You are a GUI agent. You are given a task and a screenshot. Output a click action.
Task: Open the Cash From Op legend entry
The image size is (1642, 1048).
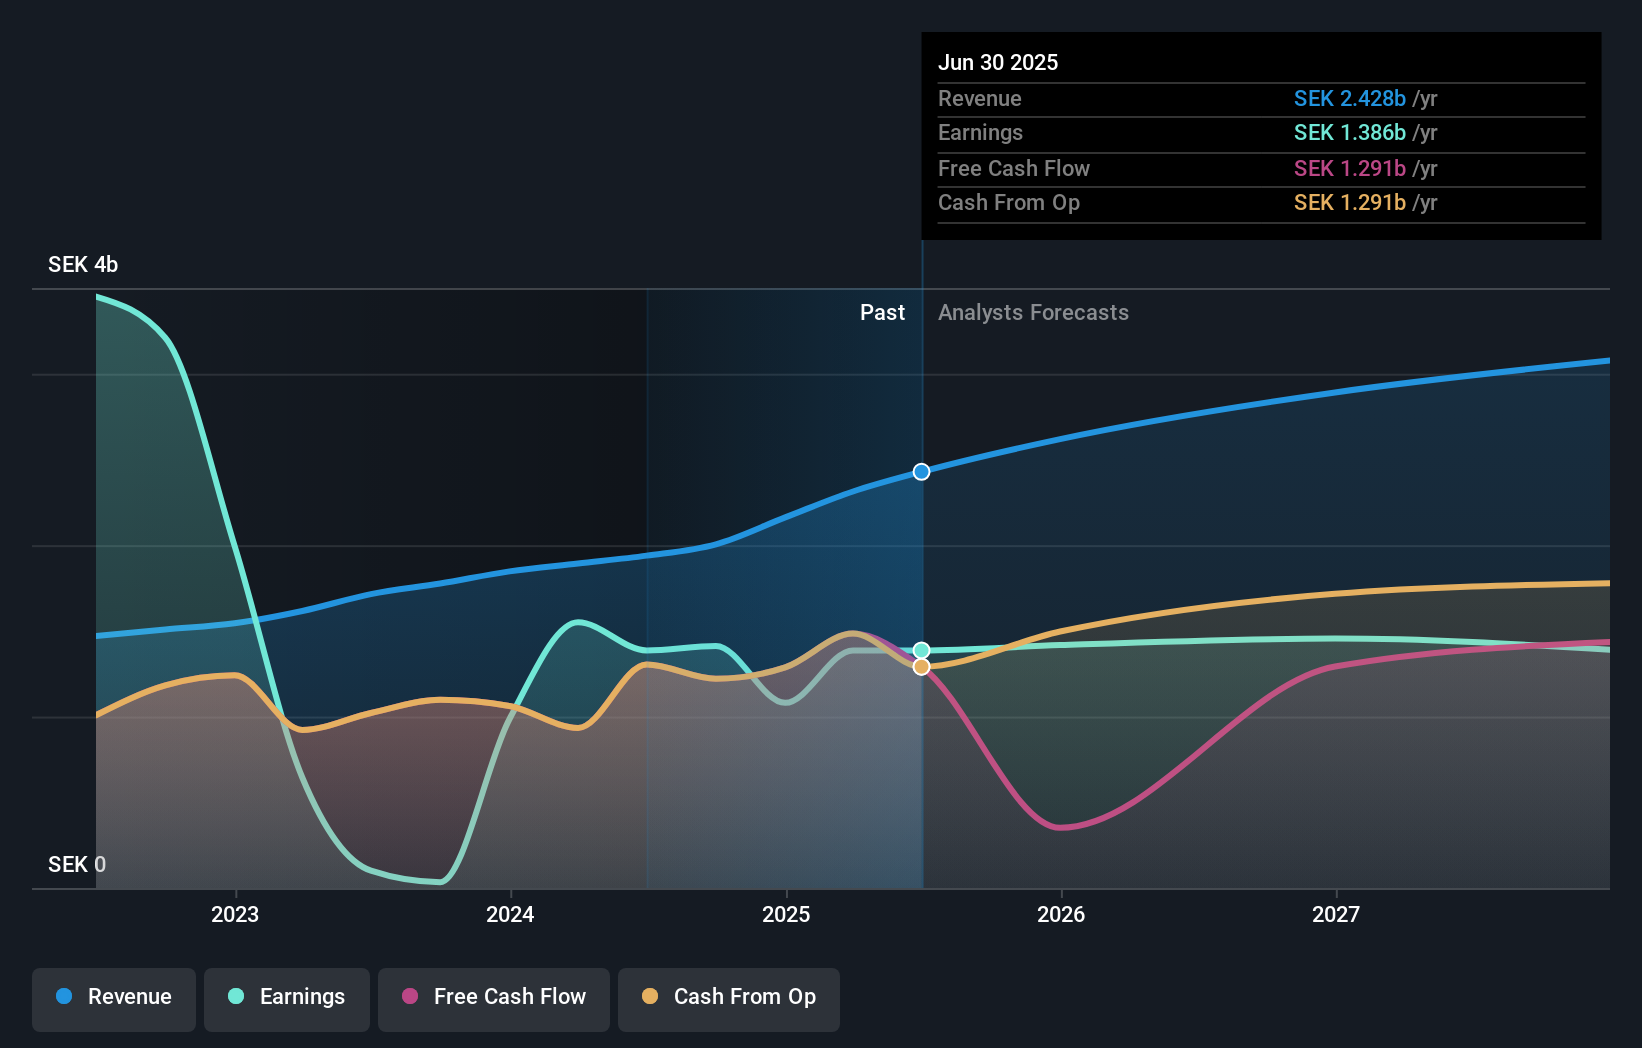point(728,997)
